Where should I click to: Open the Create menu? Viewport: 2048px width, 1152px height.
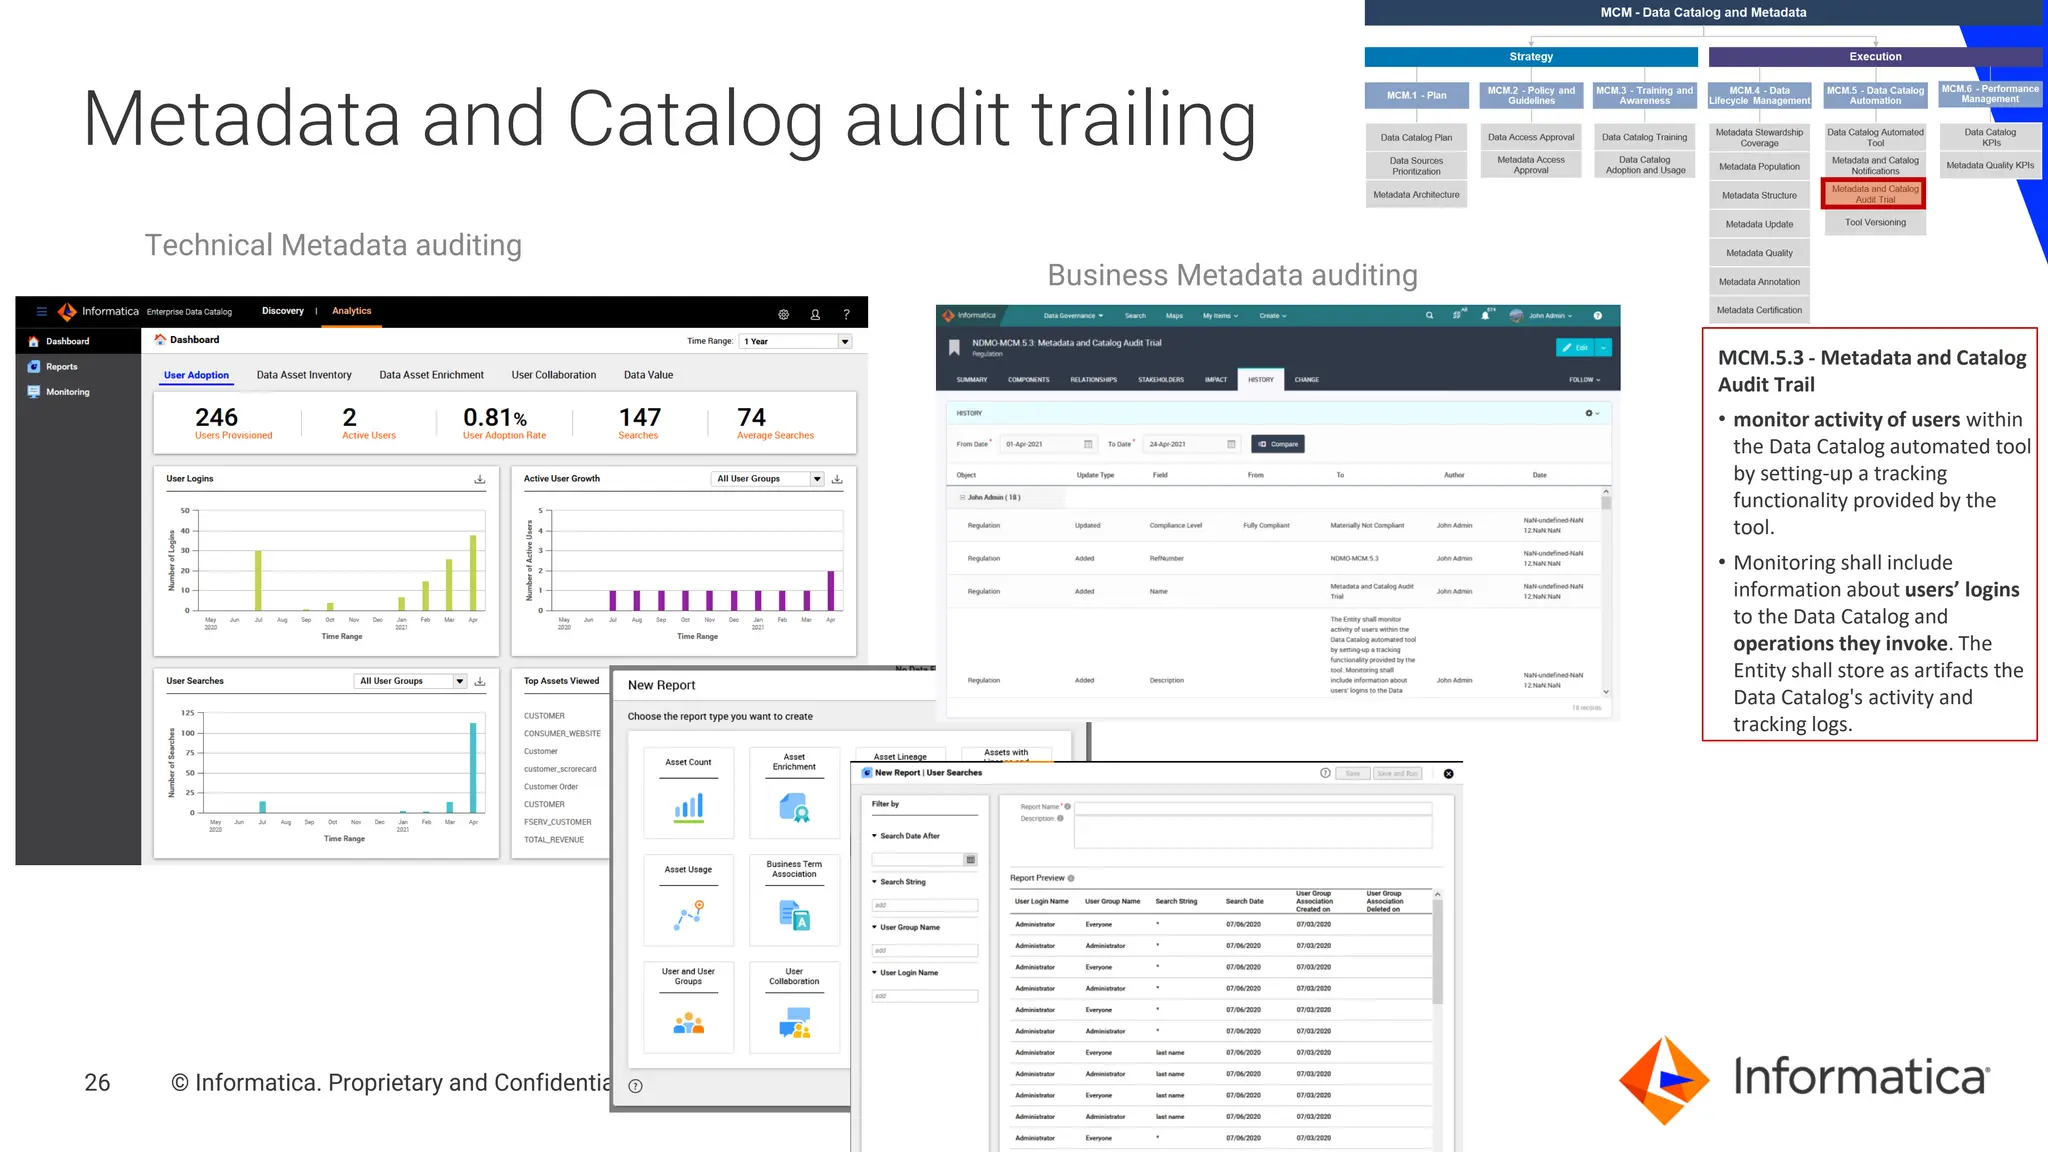tap(1273, 316)
